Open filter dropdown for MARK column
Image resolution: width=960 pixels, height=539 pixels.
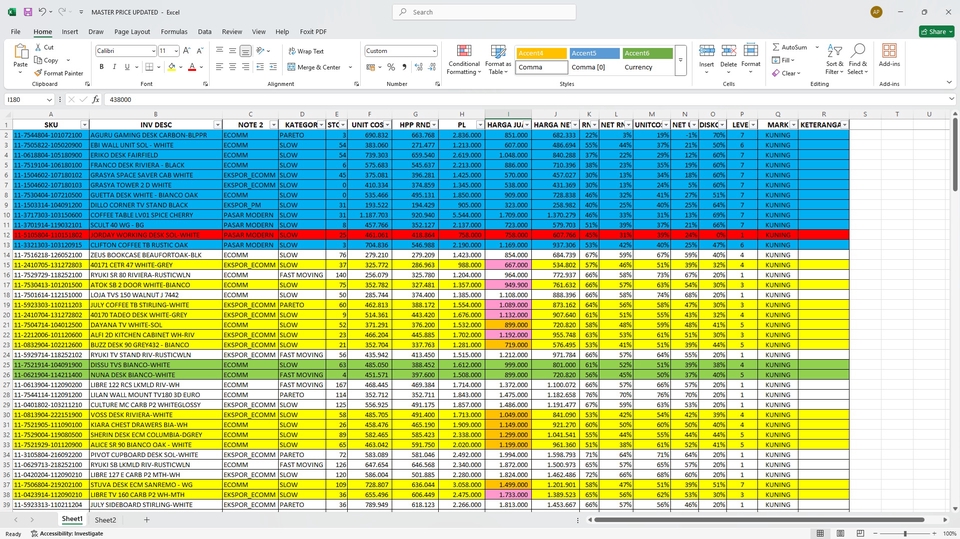pyautogui.click(x=793, y=125)
